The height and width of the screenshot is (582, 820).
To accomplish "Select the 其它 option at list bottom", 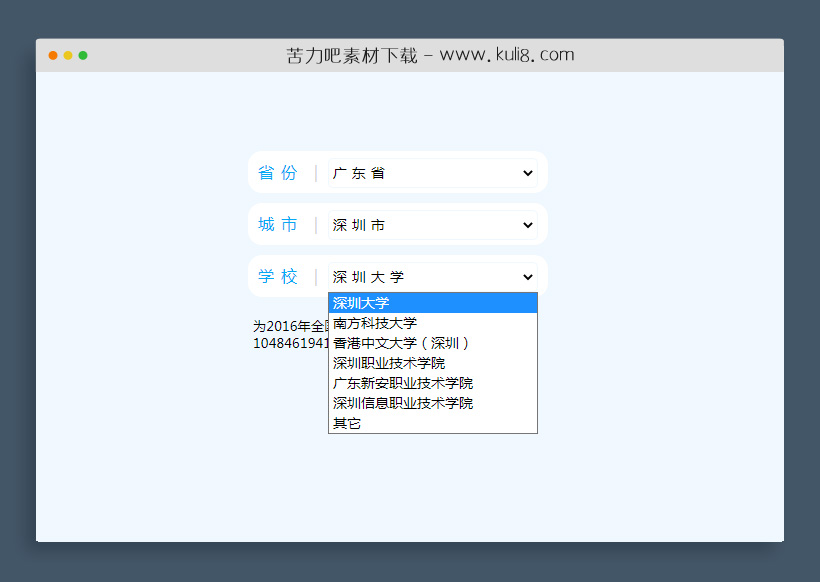I will point(346,422).
